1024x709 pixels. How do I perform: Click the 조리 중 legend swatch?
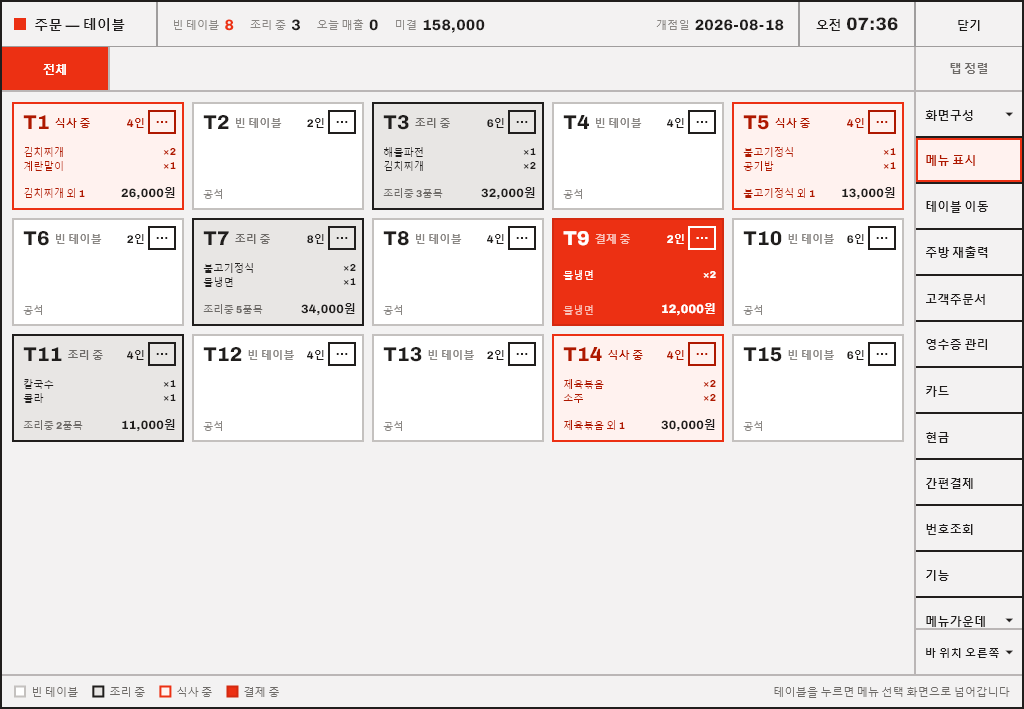(98, 691)
